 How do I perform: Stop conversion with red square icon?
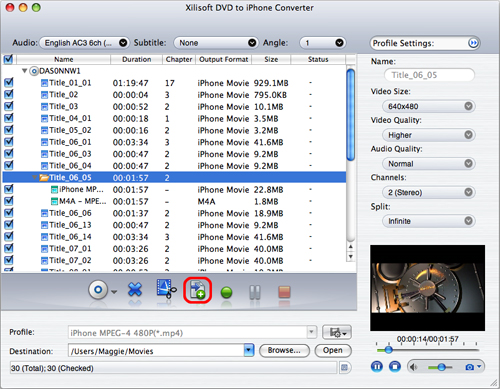tap(284, 292)
